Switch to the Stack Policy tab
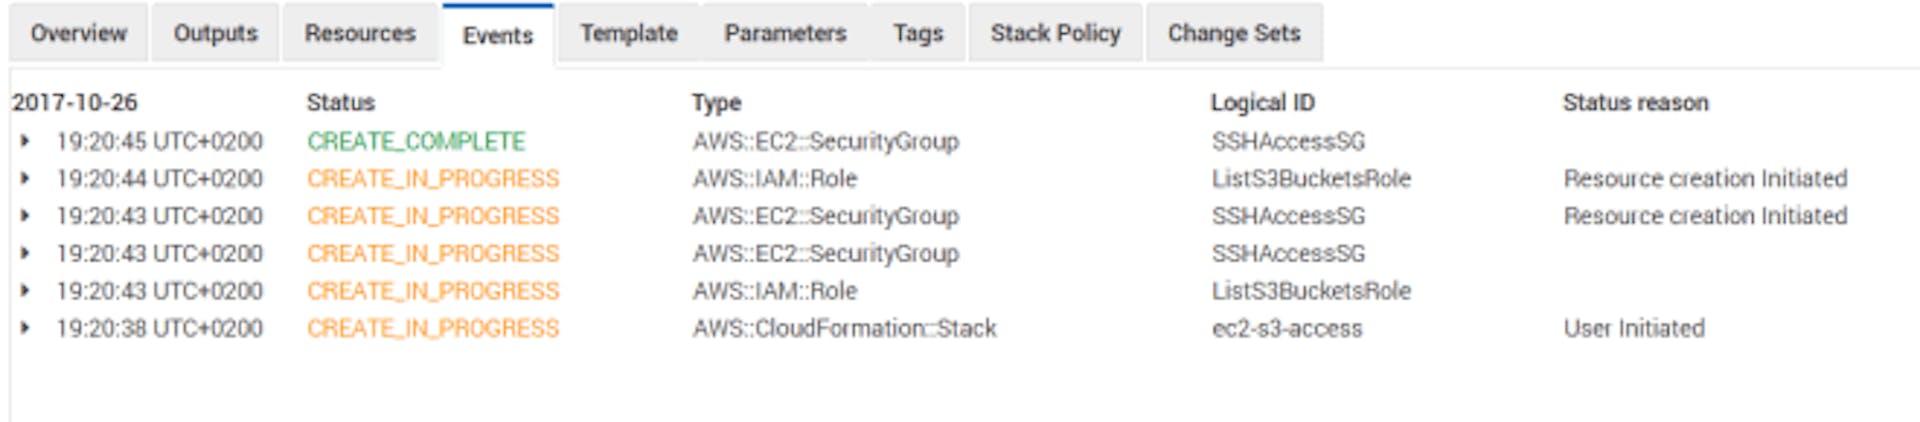Image resolution: width=1920 pixels, height=422 pixels. 1056,33
